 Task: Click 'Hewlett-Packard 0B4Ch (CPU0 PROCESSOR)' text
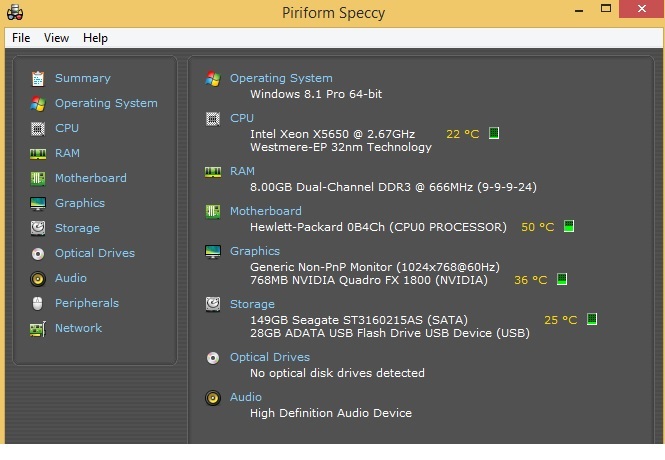(x=378, y=227)
